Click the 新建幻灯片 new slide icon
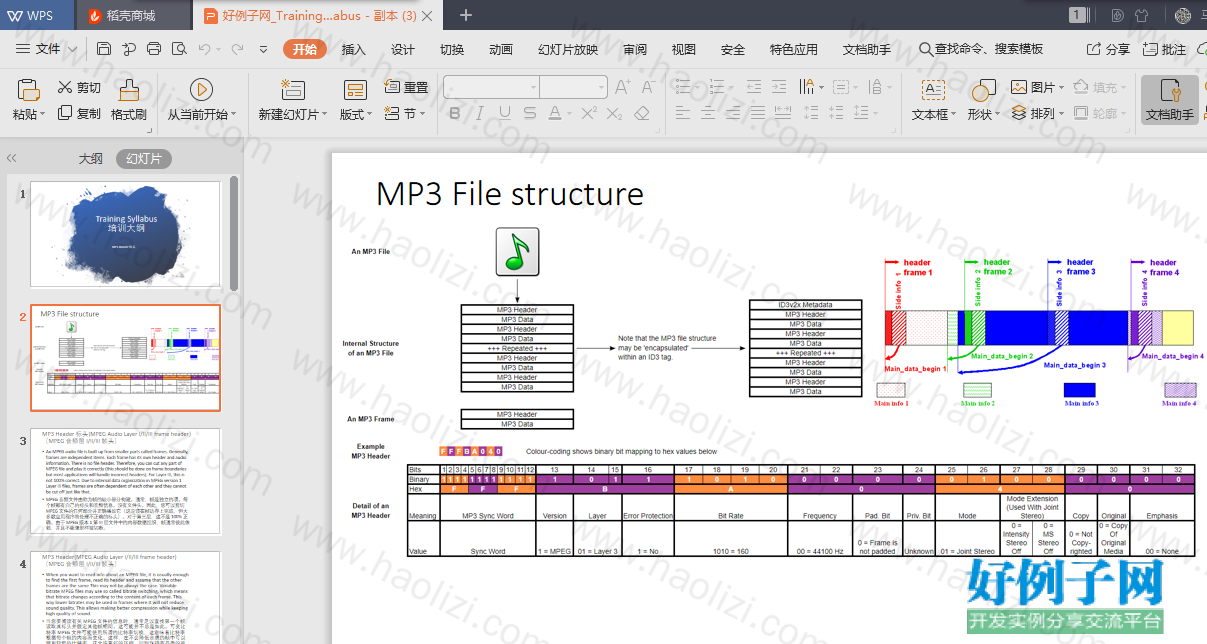The height and width of the screenshot is (644, 1207). pyautogui.click(x=292, y=90)
